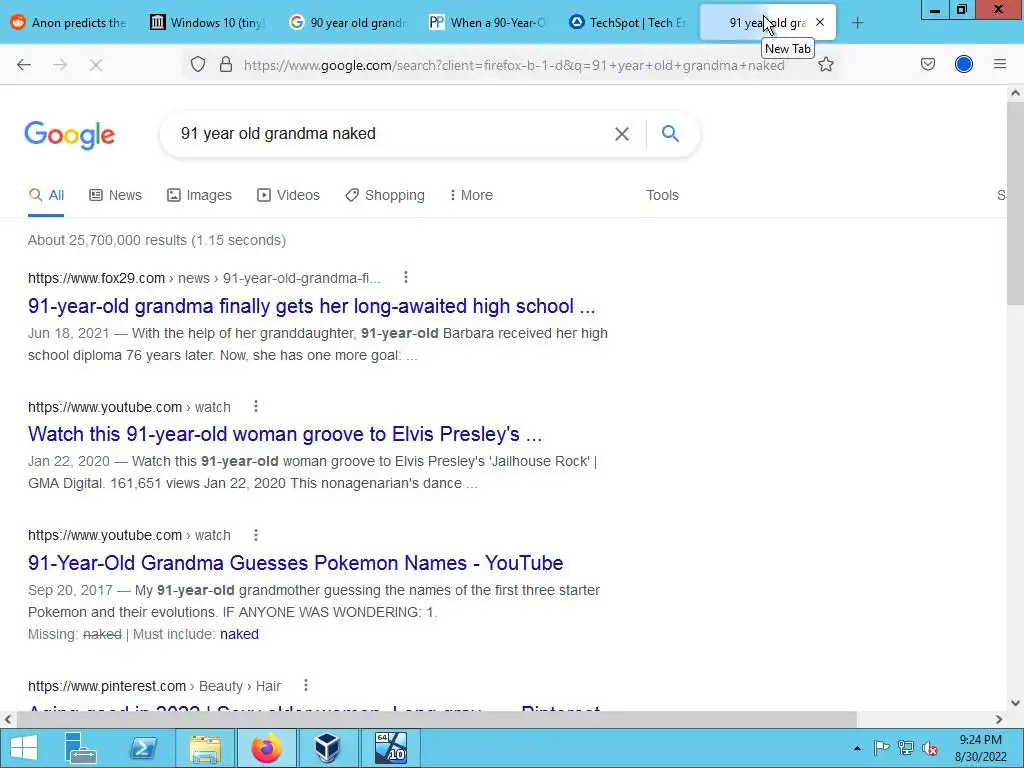Open options for the Pokemon Names result
Screen dimensions: 1024x768
click(x=256, y=535)
